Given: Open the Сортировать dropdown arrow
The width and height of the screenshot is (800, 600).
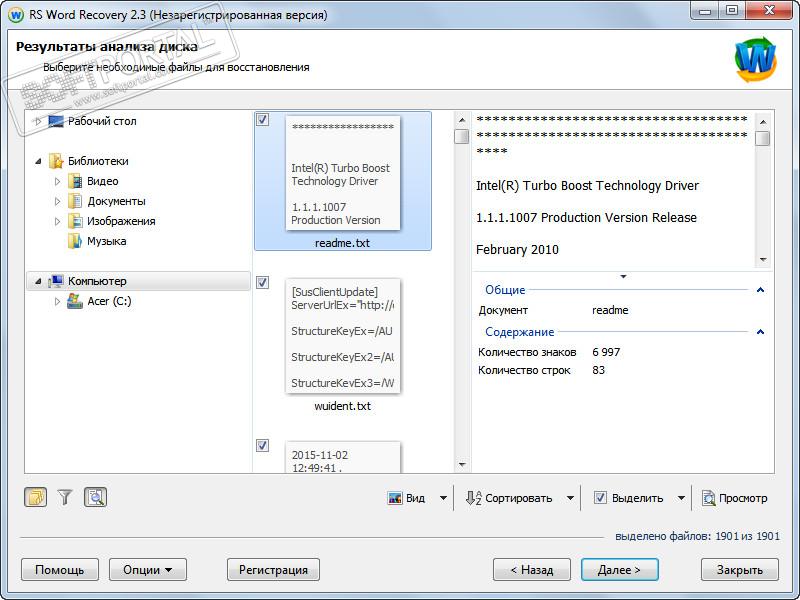Looking at the screenshot, I should (570, 498).
